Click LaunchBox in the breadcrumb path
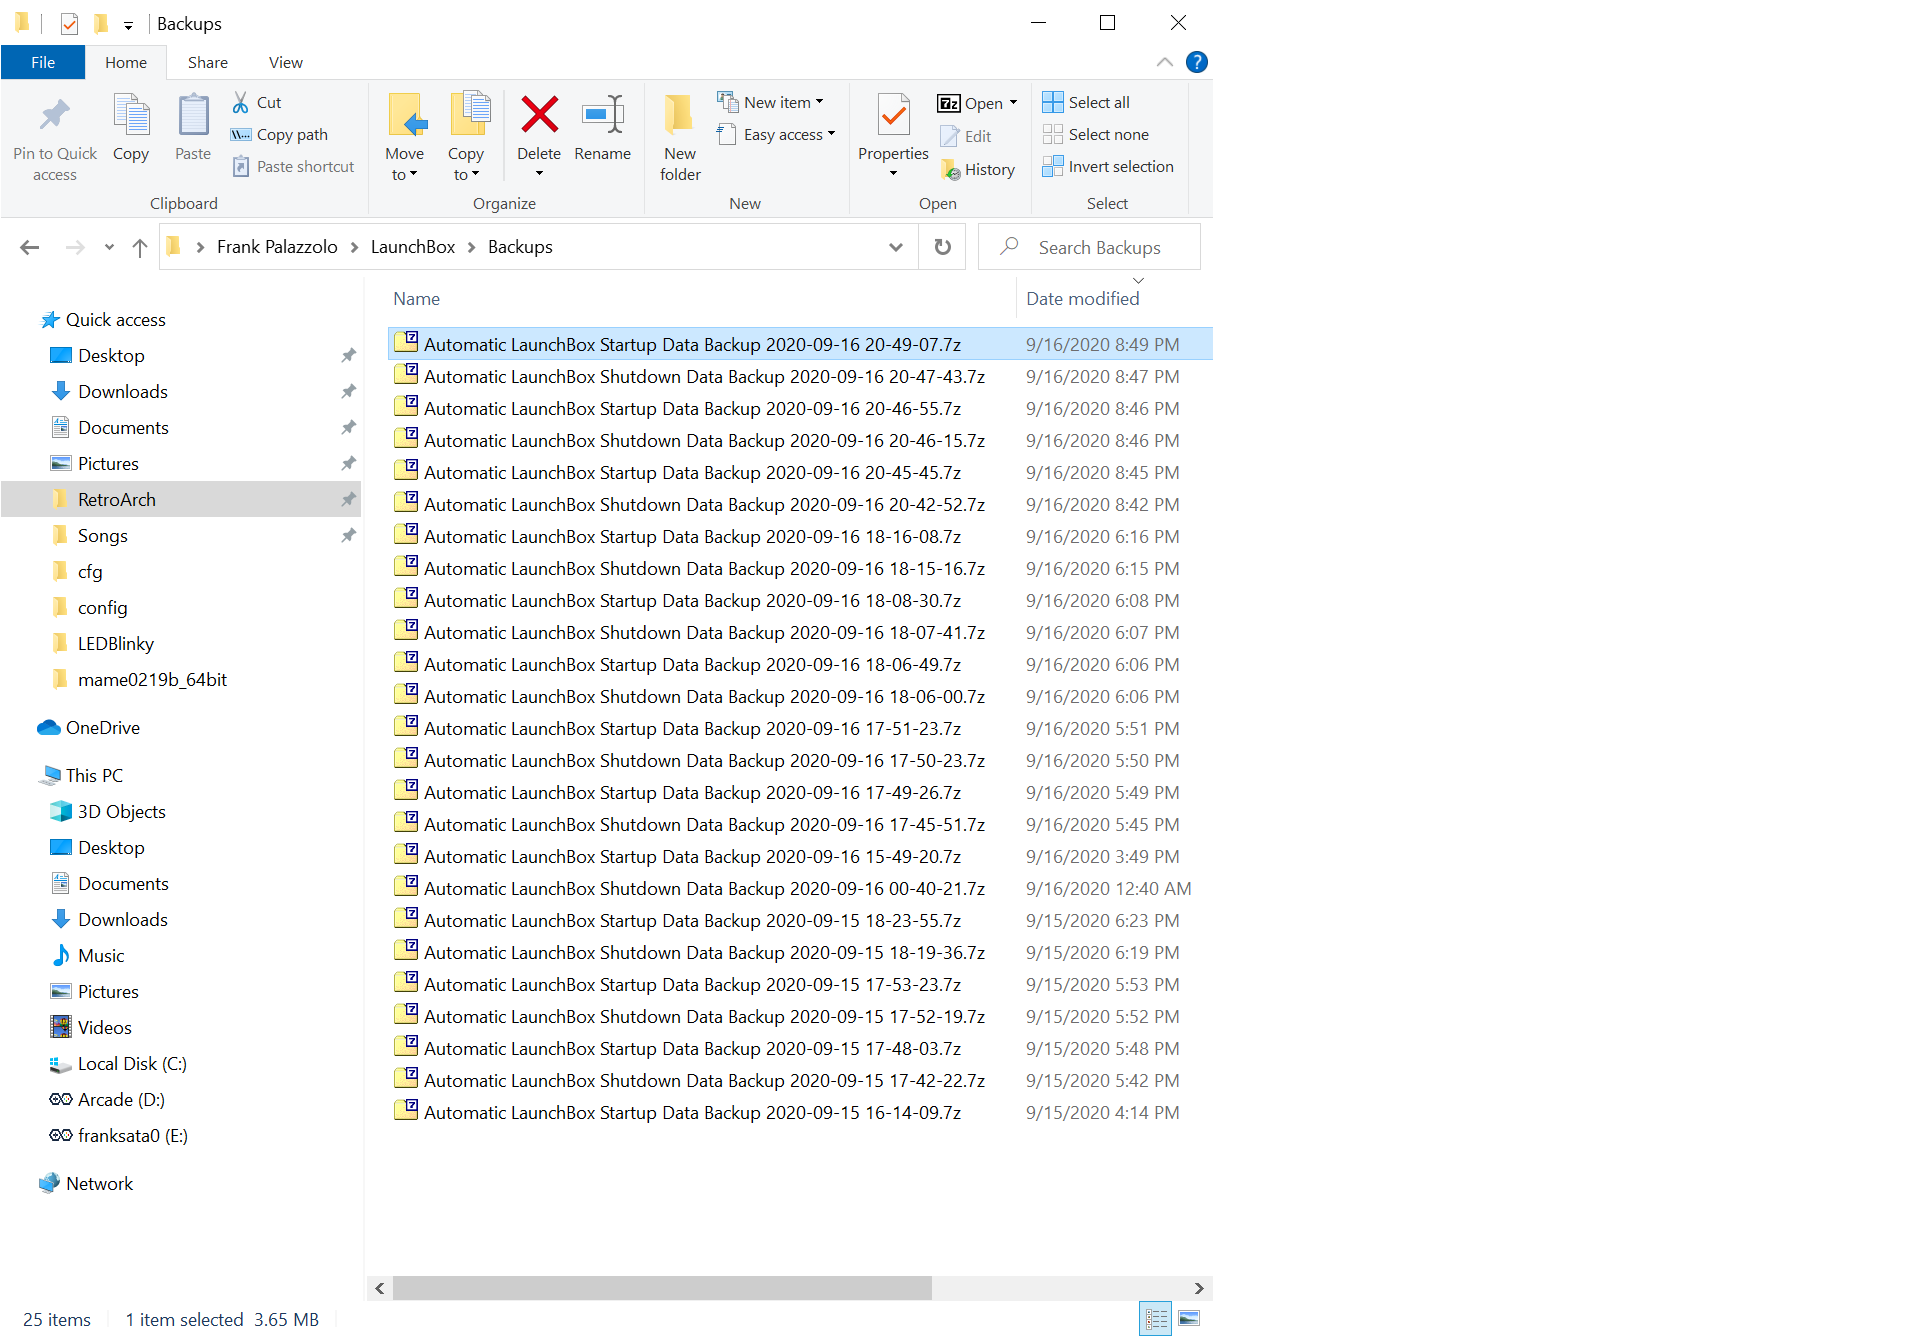 pos(412,247)
